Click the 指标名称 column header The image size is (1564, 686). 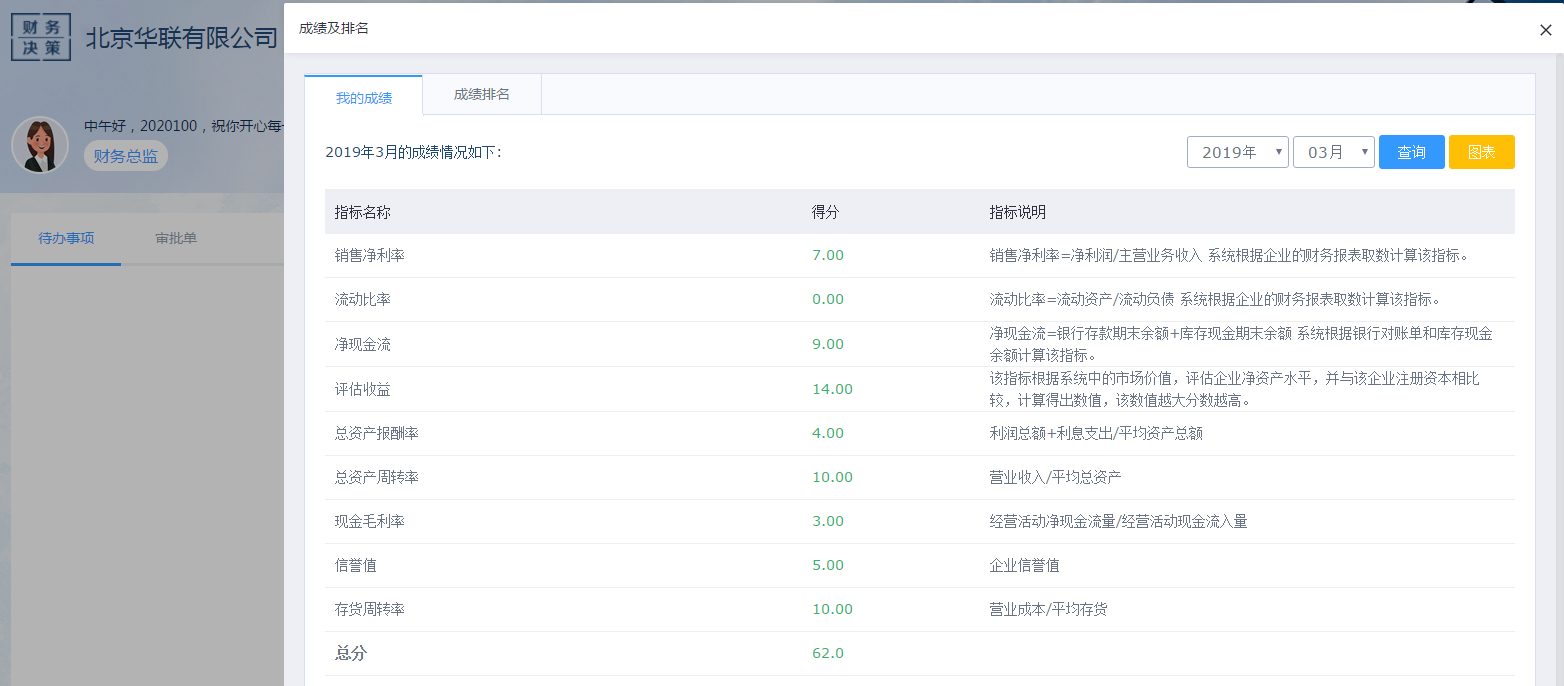(362, 212)
